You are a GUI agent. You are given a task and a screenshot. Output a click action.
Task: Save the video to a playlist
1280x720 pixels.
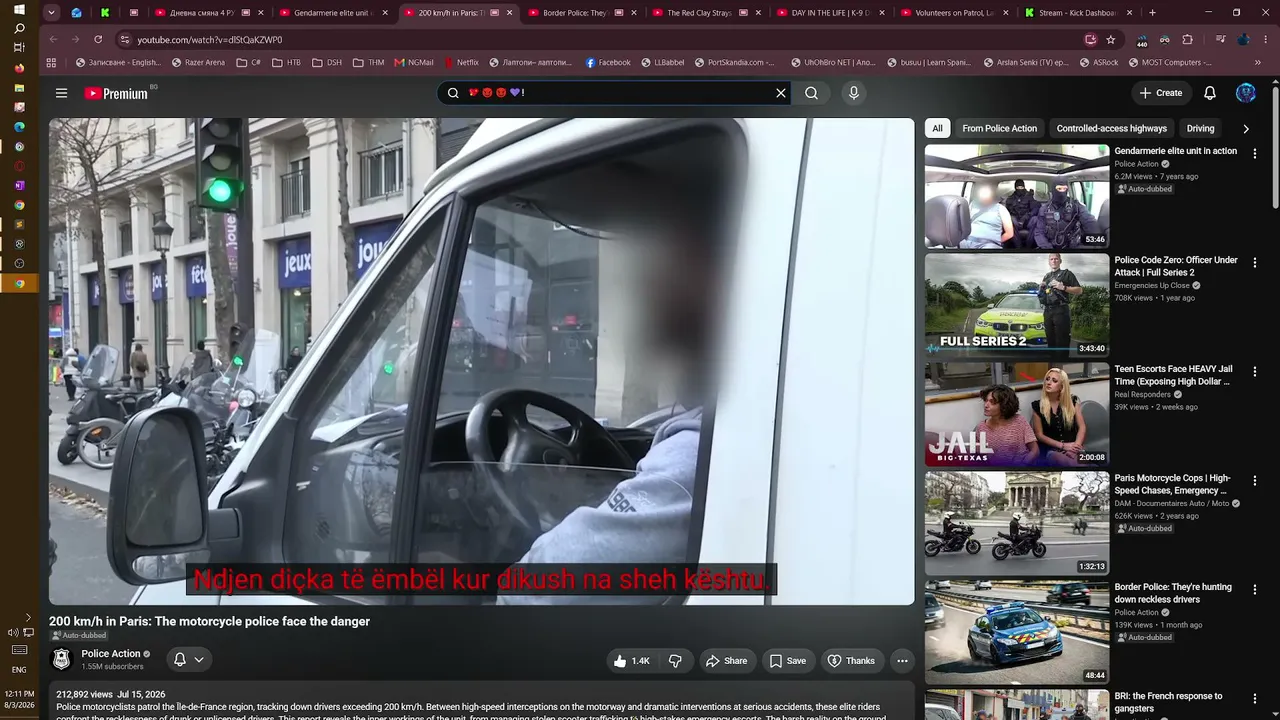pos(787,661)
